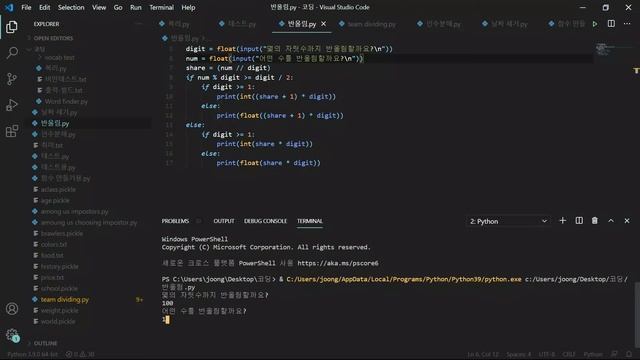
Task: Open the Help menu
Action: coord(188,7)
